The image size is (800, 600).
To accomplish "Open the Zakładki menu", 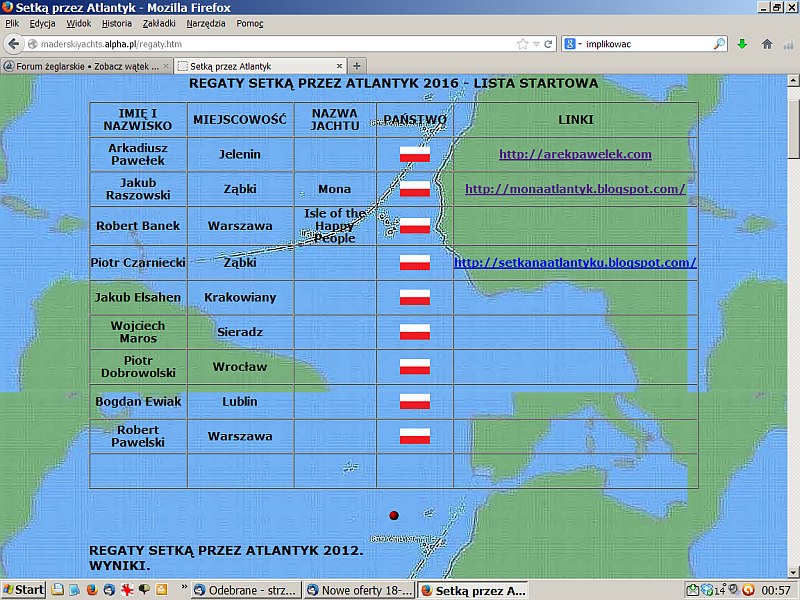I will coord(160,23).
